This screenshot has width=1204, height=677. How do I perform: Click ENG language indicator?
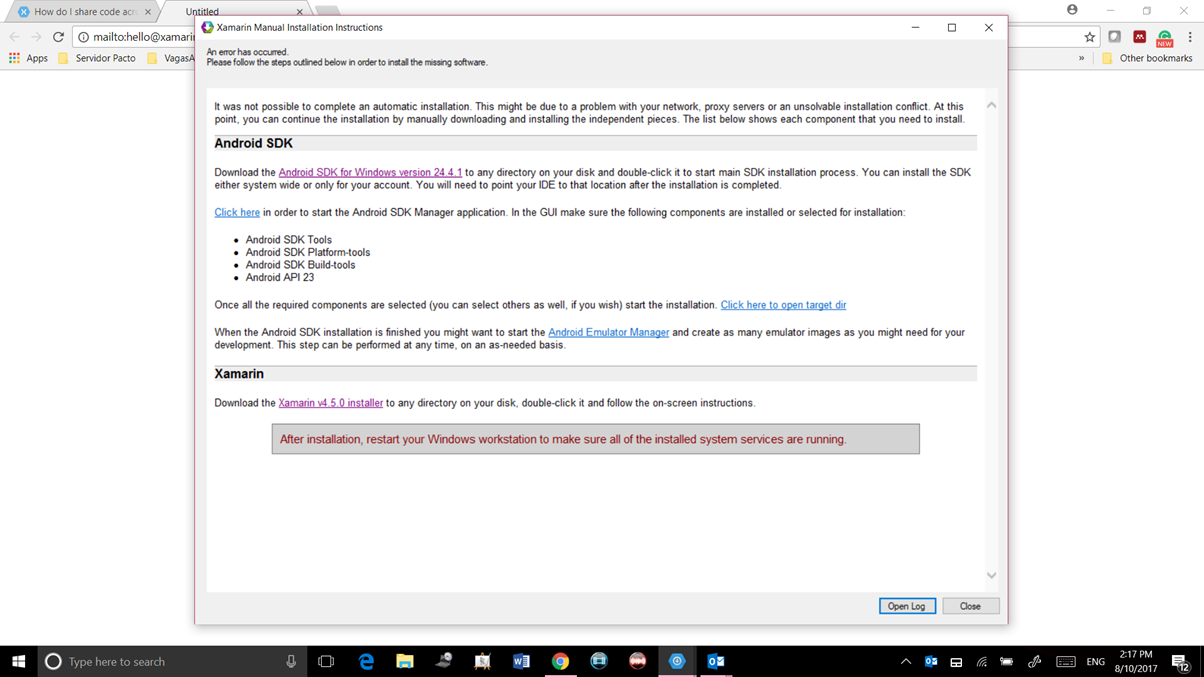click(1096, 661)
